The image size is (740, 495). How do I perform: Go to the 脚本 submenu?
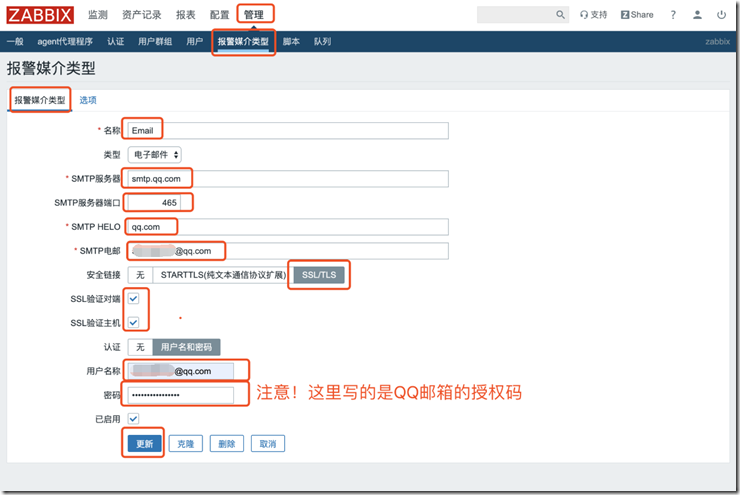point(291,42)
